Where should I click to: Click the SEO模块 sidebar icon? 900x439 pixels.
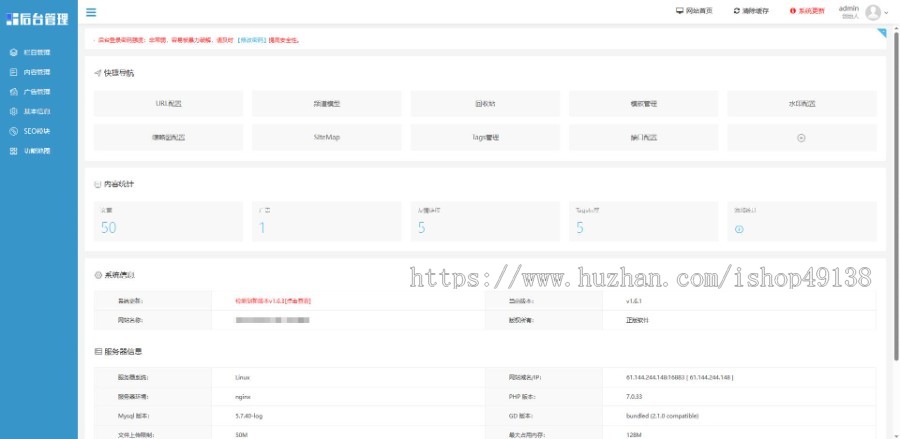[14, 131]
